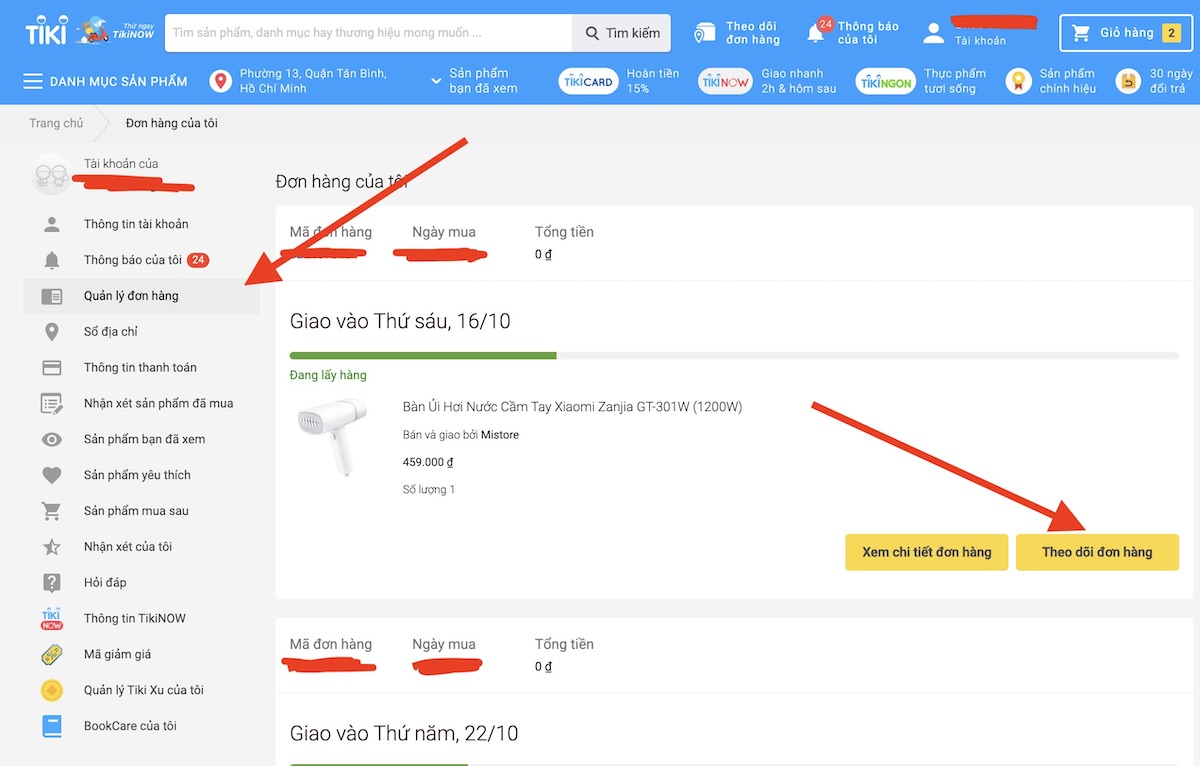Open the Tài khoản account icon
This screenshot has height=766, width=1200.
point(933,33)
